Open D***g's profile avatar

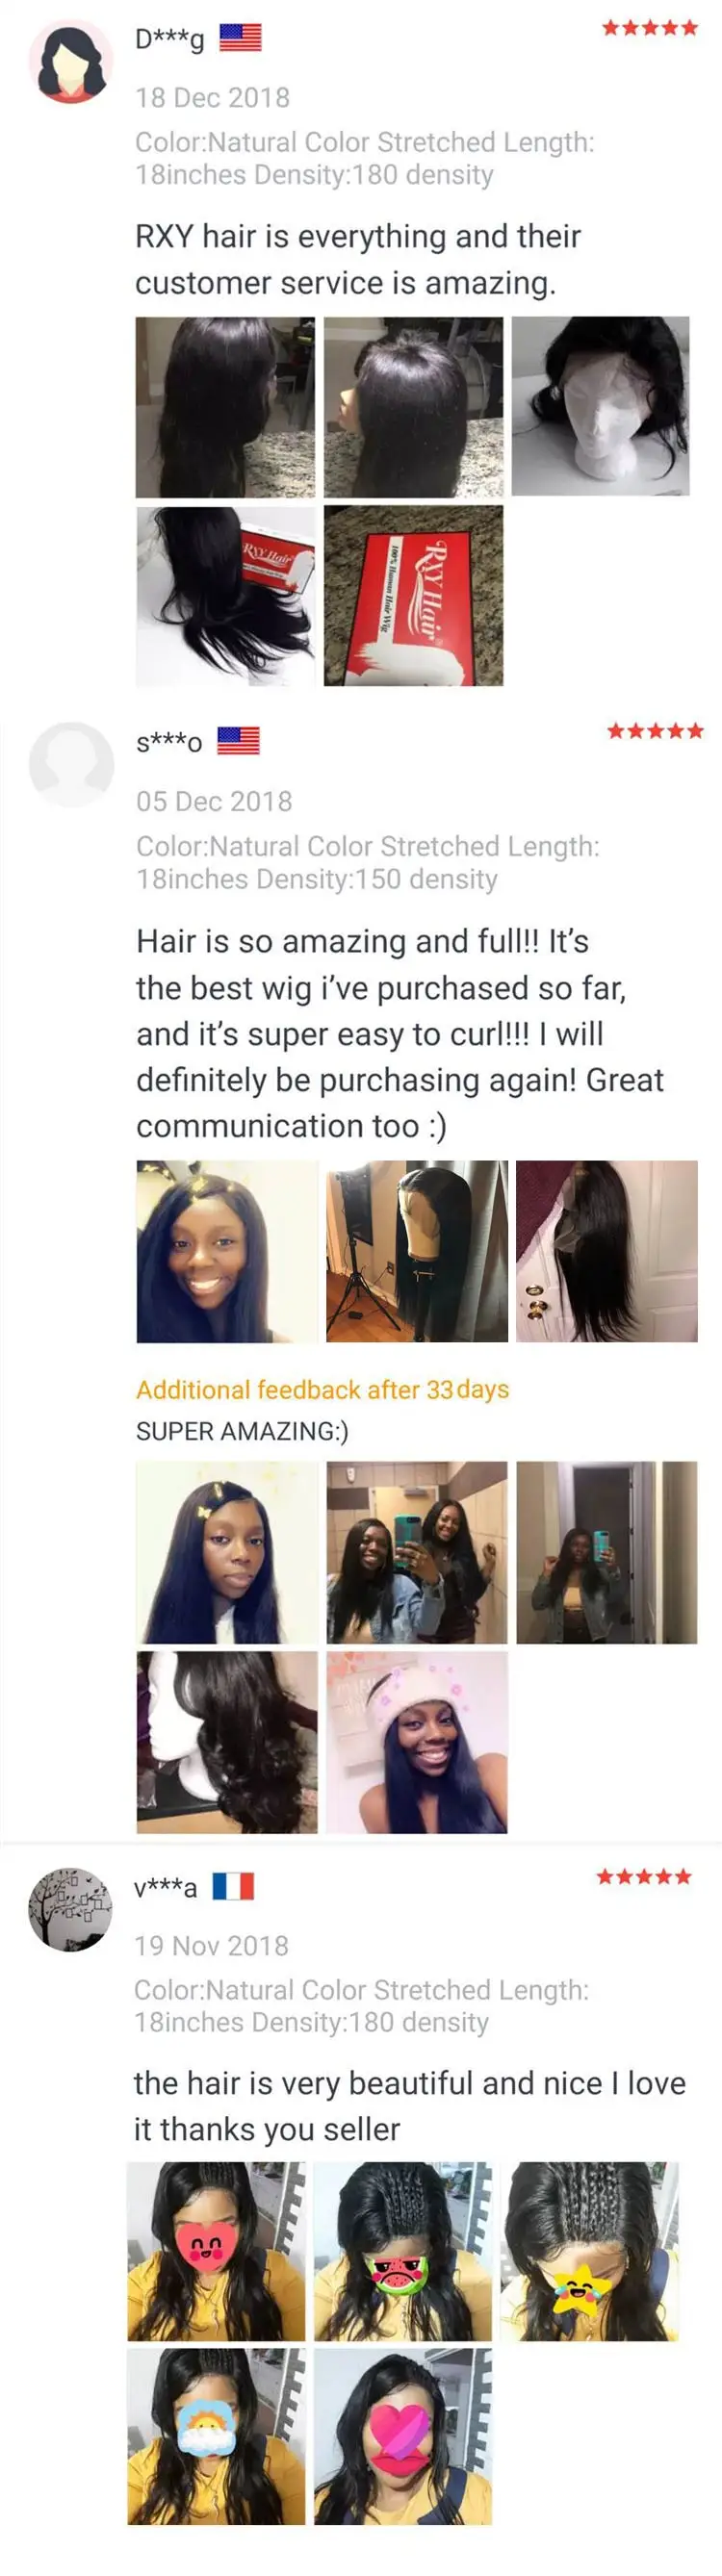click(71, 62)
